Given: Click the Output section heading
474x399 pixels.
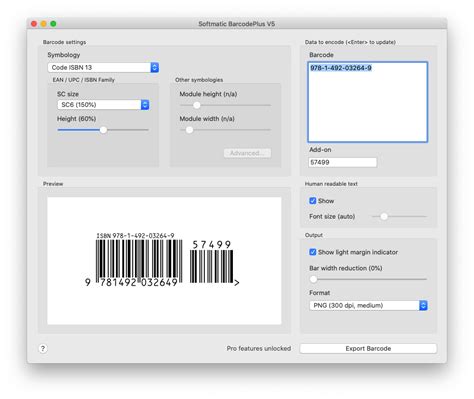Looking at the screenshot, I should [x=314, y=235].
